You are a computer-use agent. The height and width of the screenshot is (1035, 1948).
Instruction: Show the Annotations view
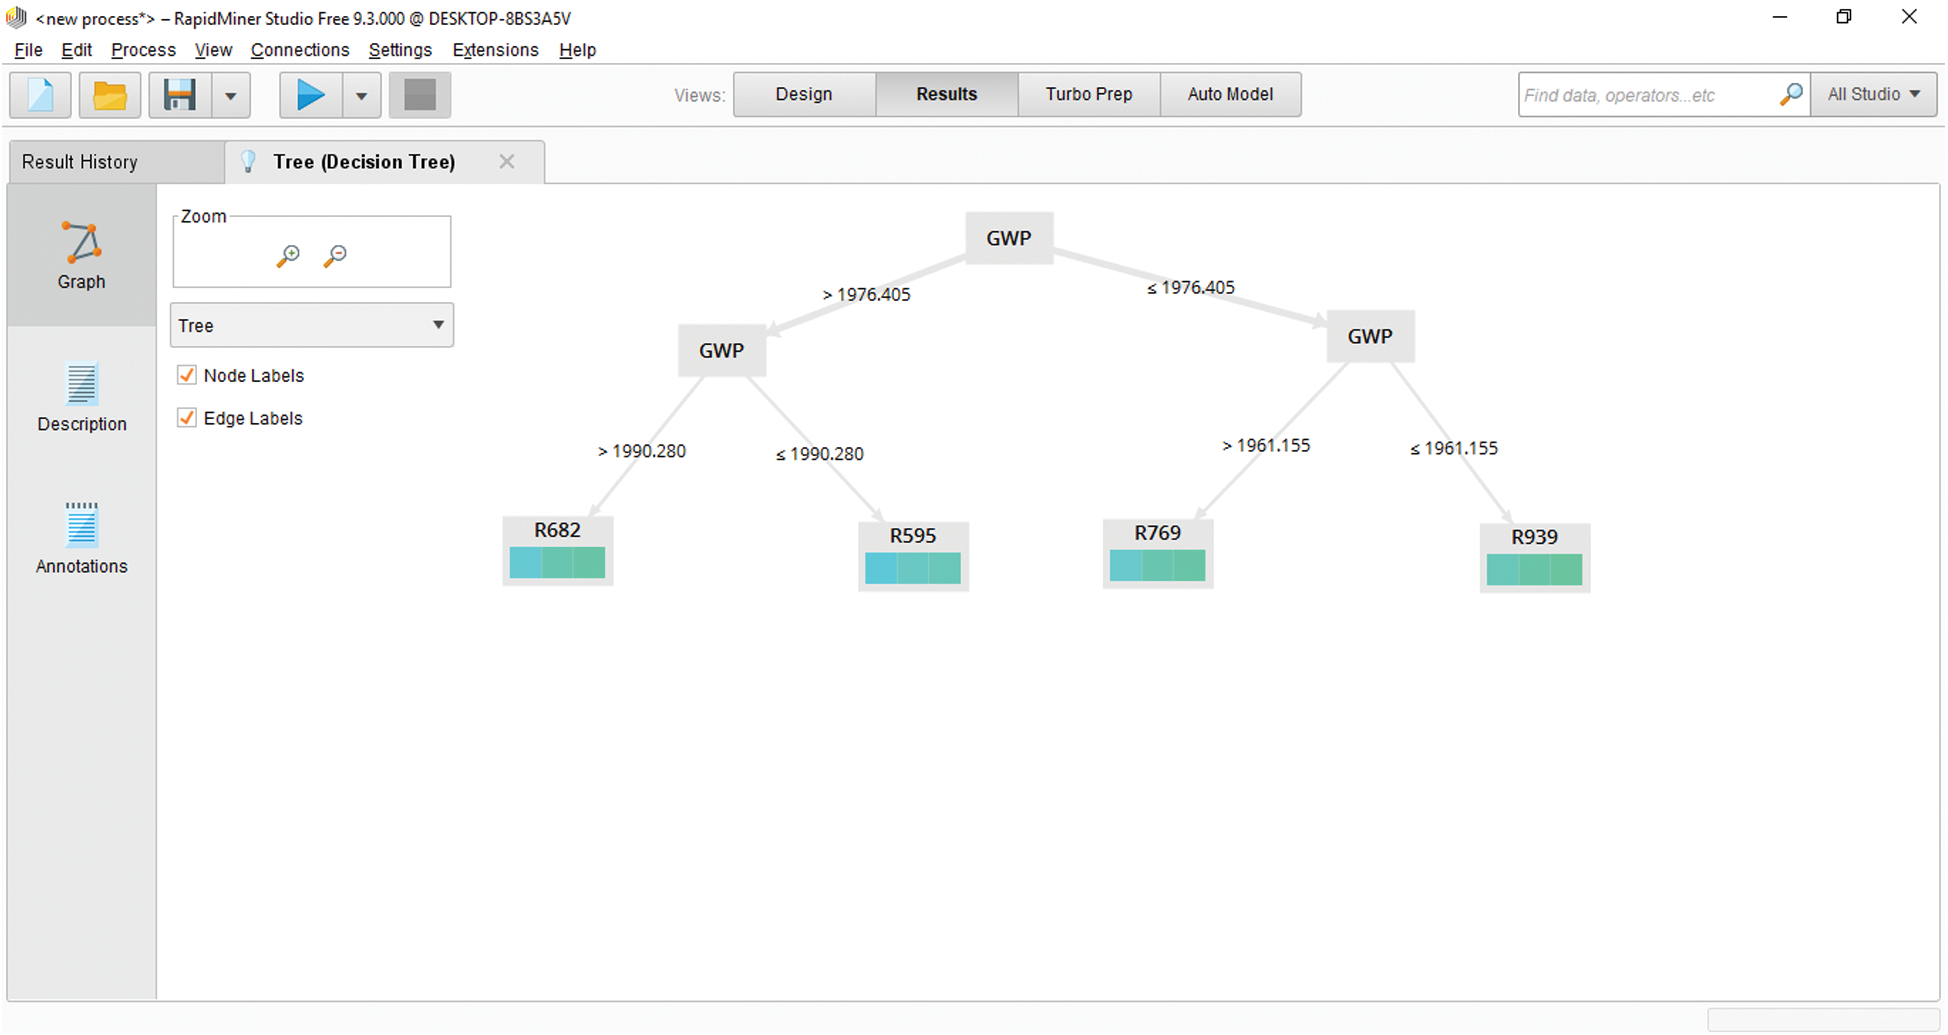[x=82, y=539]
